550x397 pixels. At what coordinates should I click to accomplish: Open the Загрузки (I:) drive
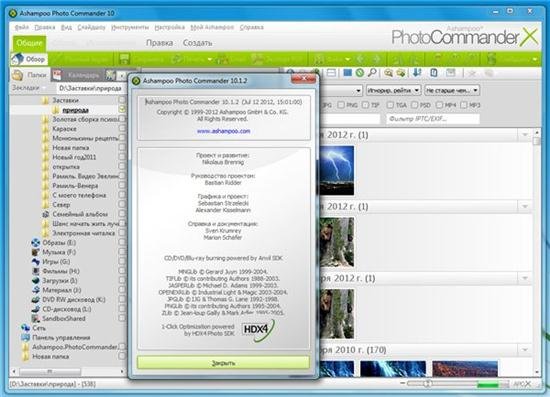click(x=54, y=281)
